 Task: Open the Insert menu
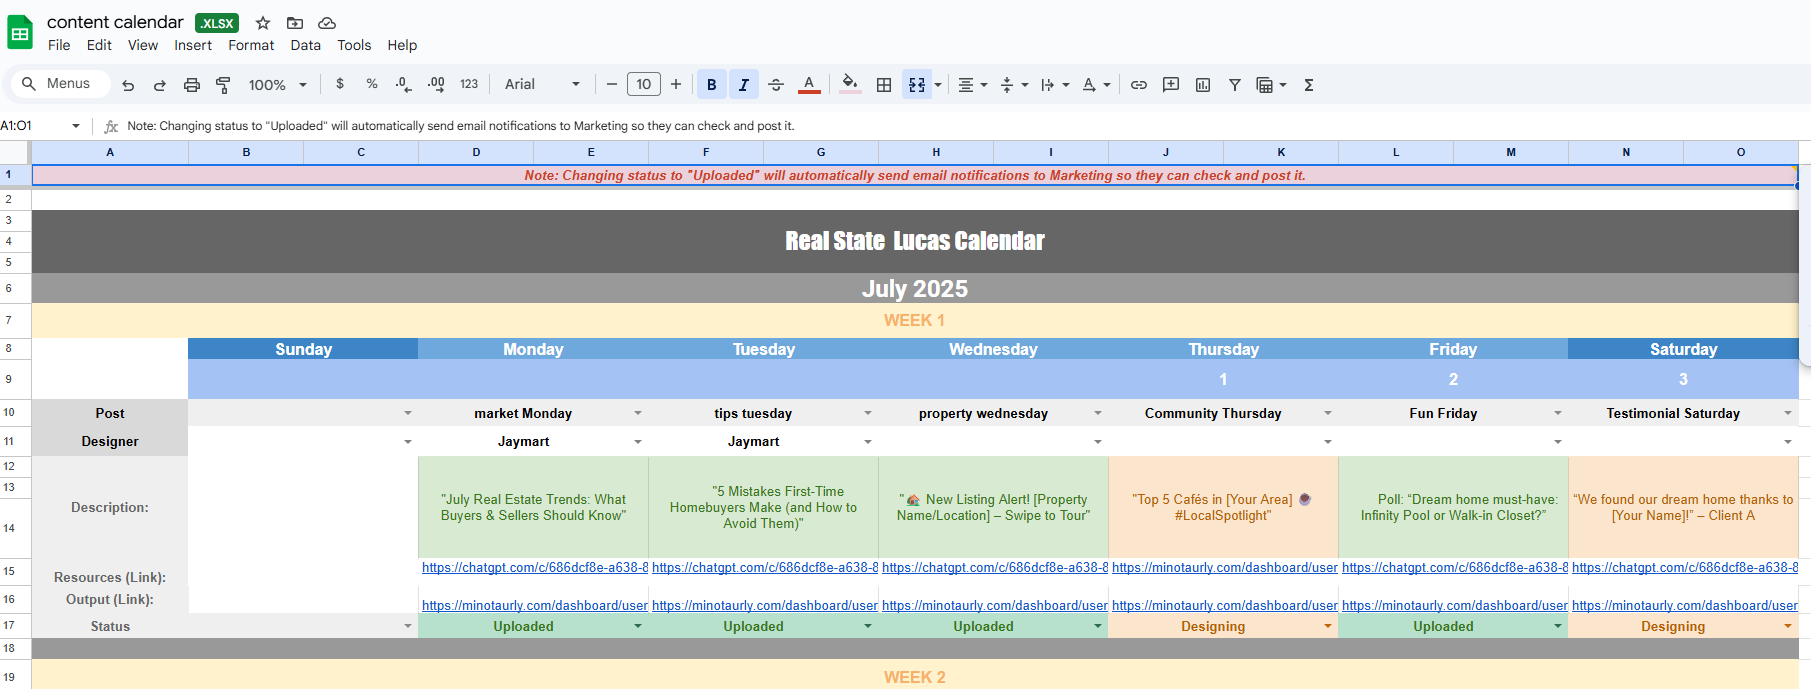193,45
